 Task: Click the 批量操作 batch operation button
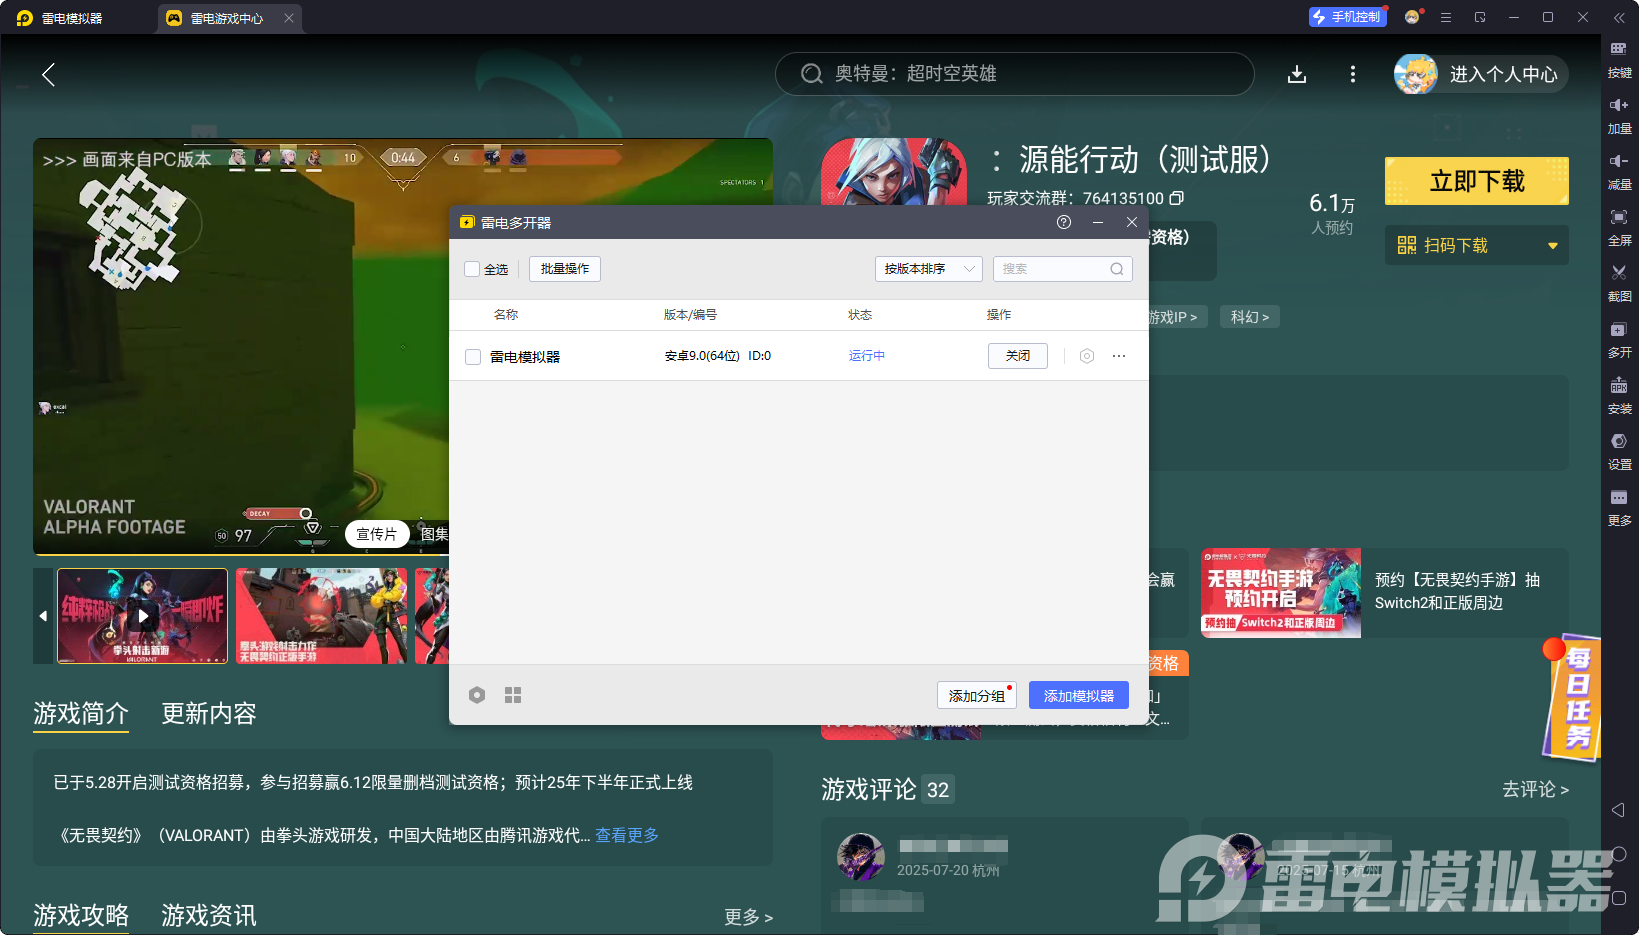[565, 269]
